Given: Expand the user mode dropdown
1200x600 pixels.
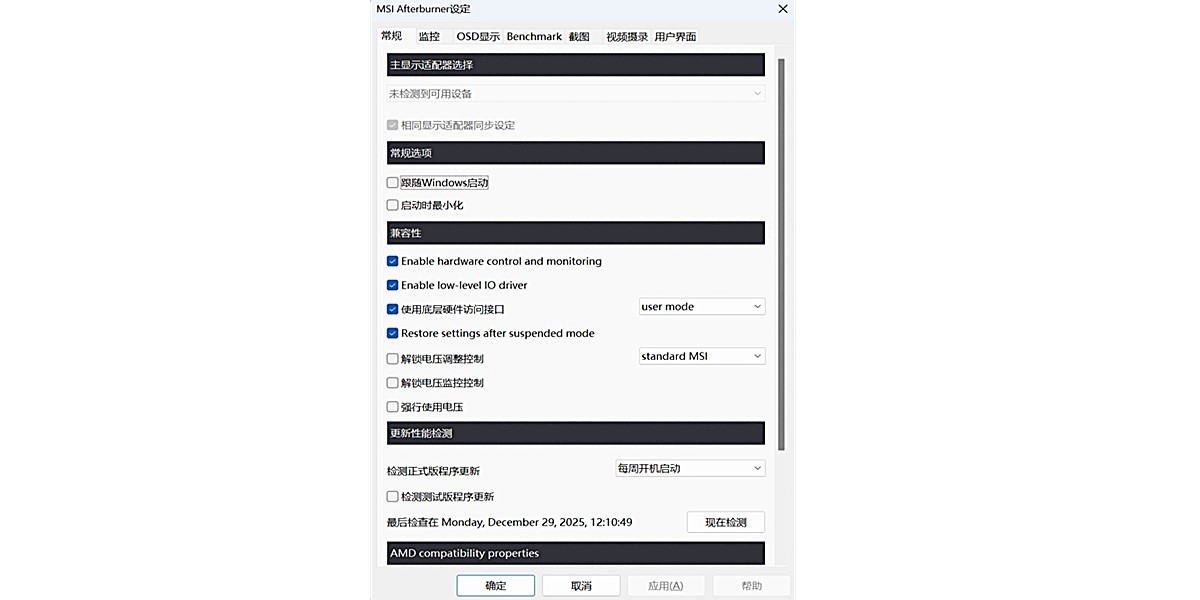Looking at the screenshot, I should 702,307.
